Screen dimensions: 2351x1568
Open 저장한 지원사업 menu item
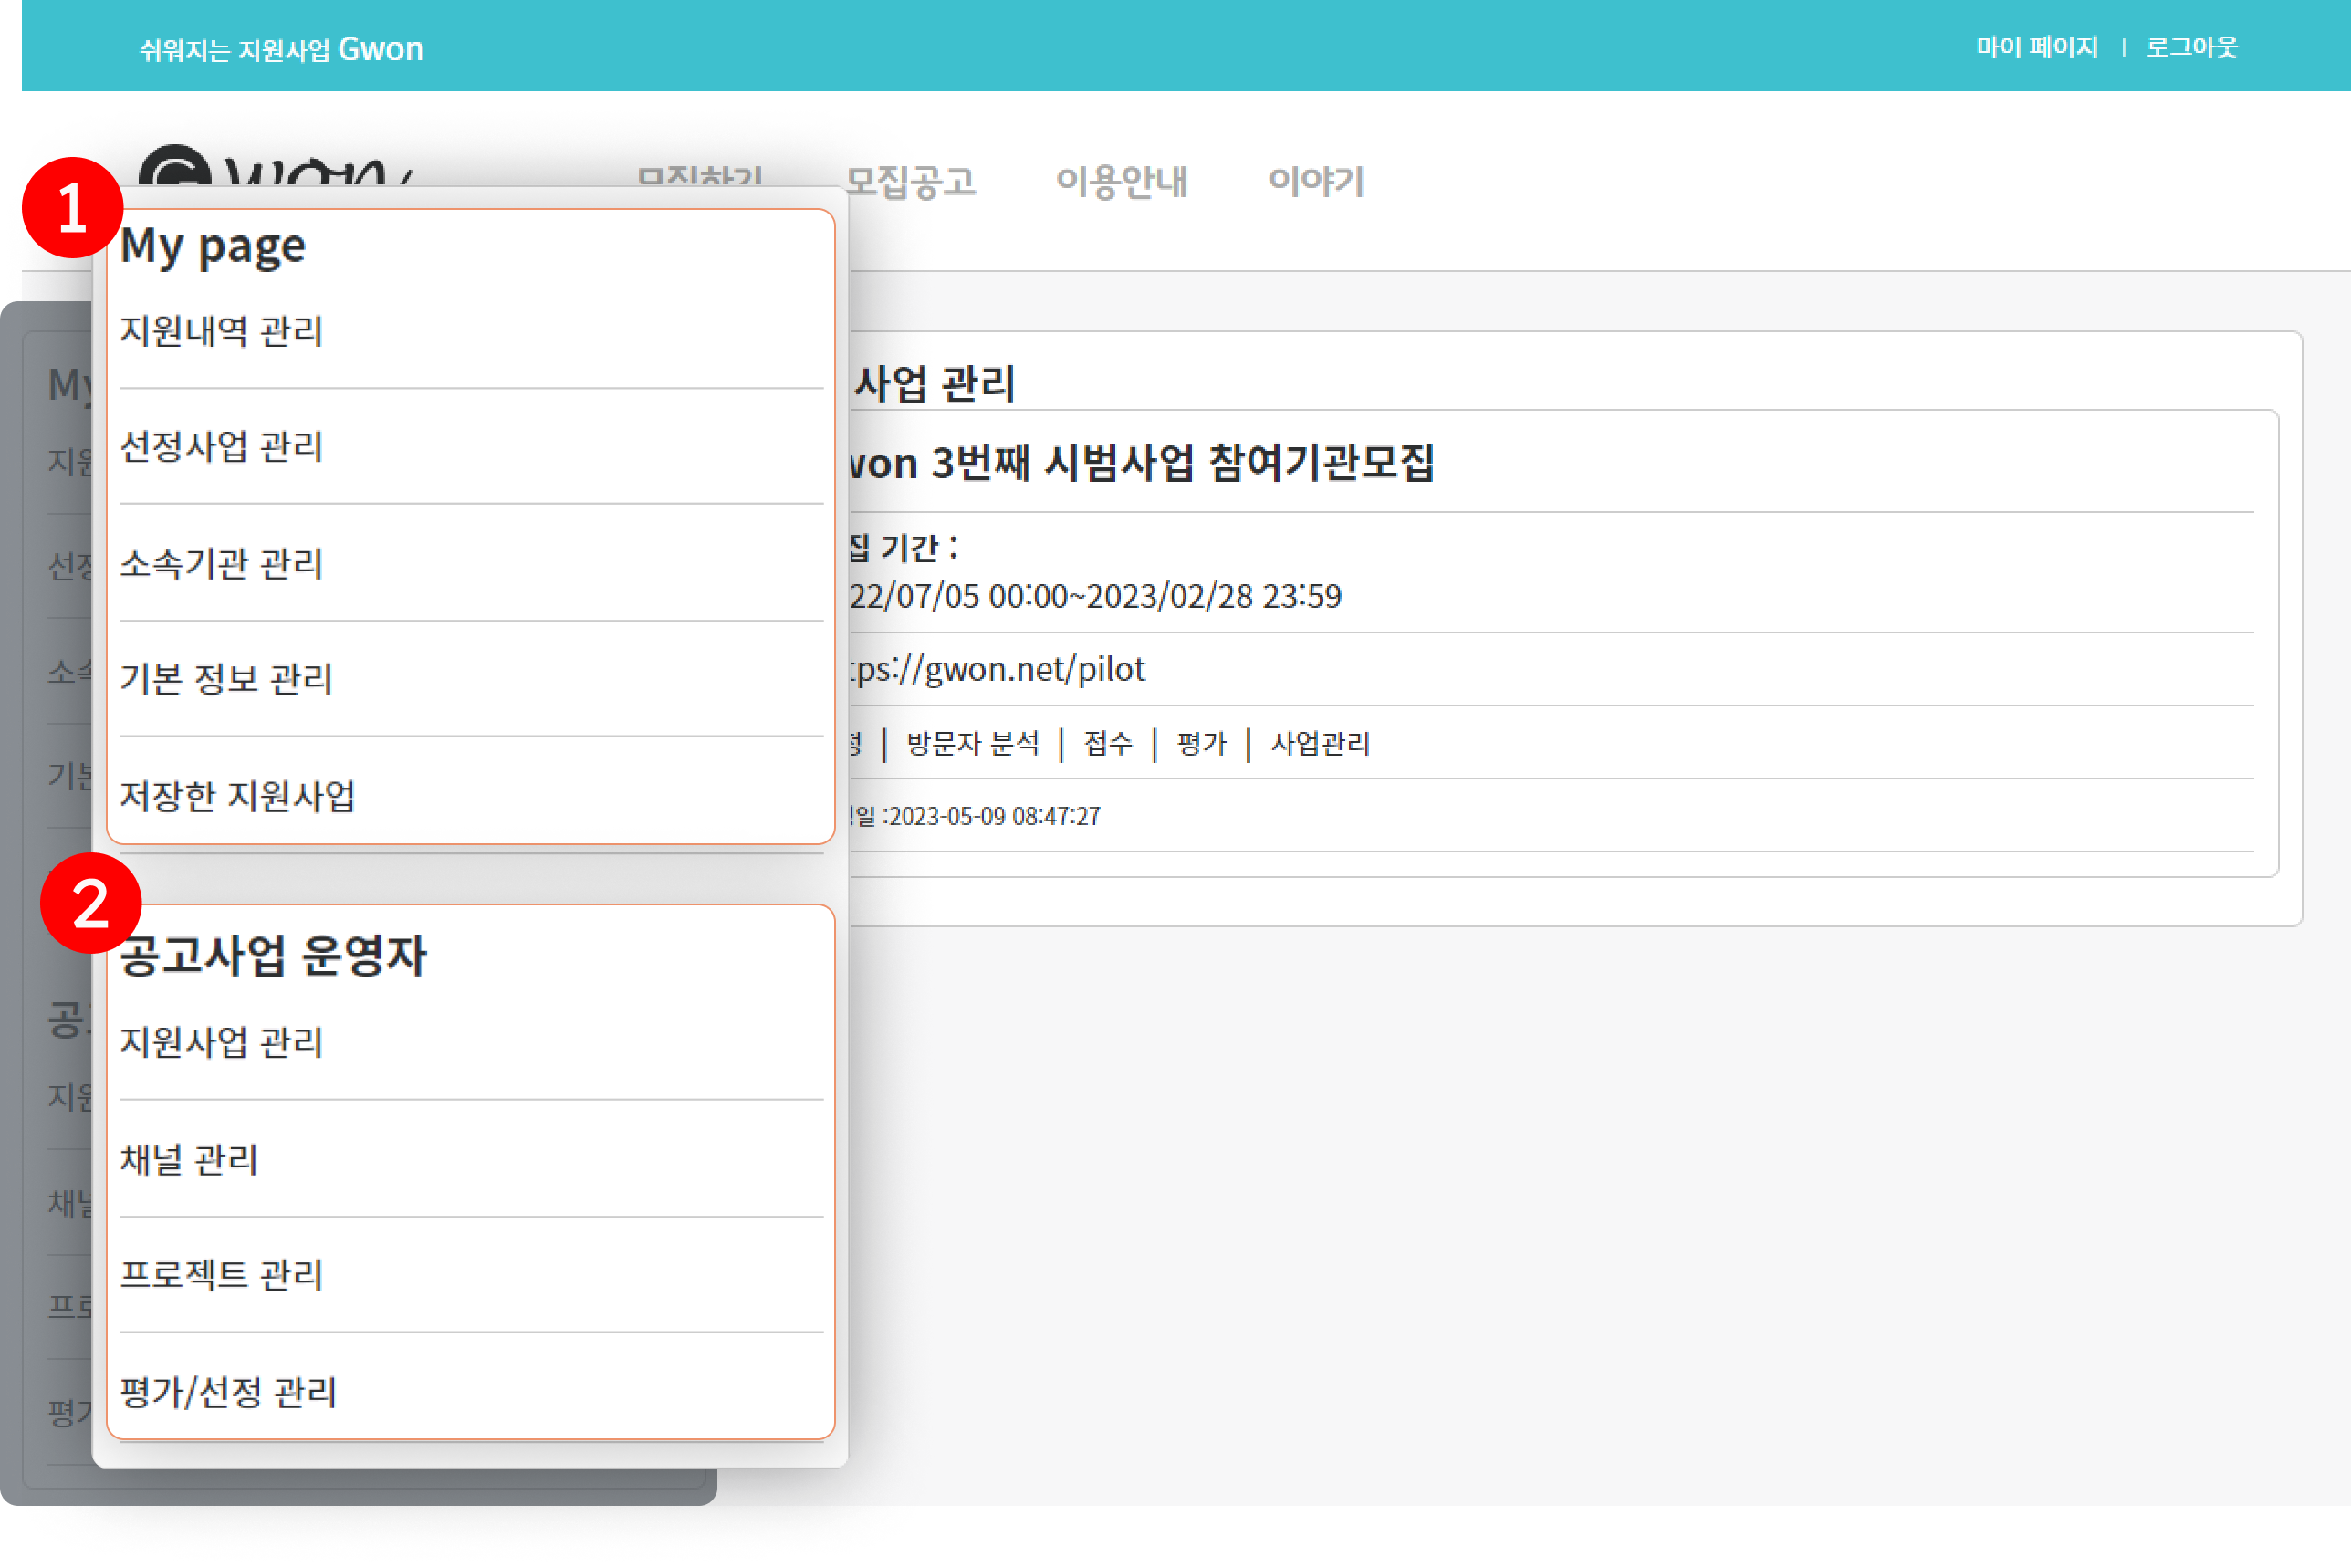(x=237, y=796)
